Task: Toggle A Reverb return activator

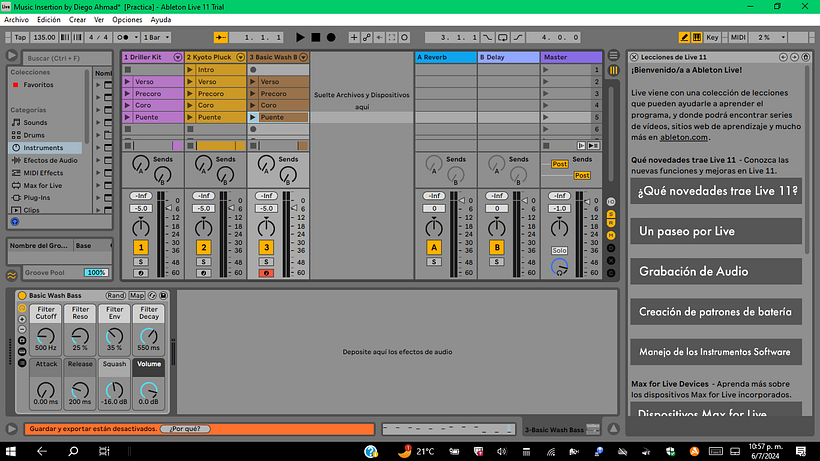Action: 434,247
